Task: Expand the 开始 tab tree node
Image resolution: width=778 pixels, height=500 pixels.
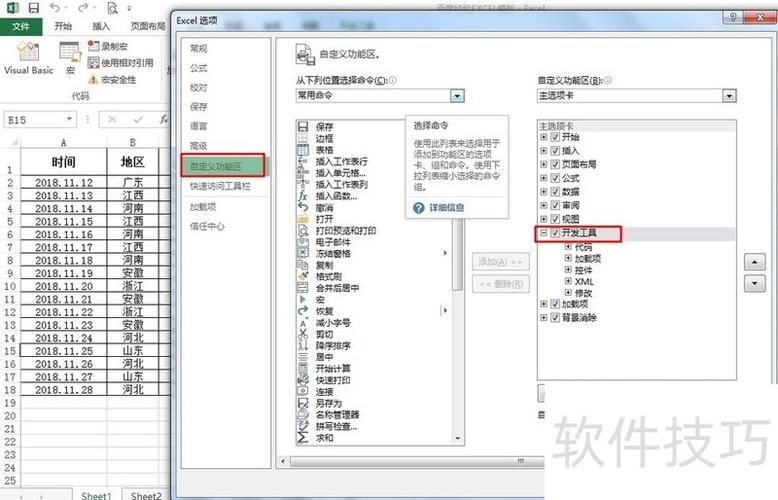Action: pyautogui.click(x=543, y=137)
